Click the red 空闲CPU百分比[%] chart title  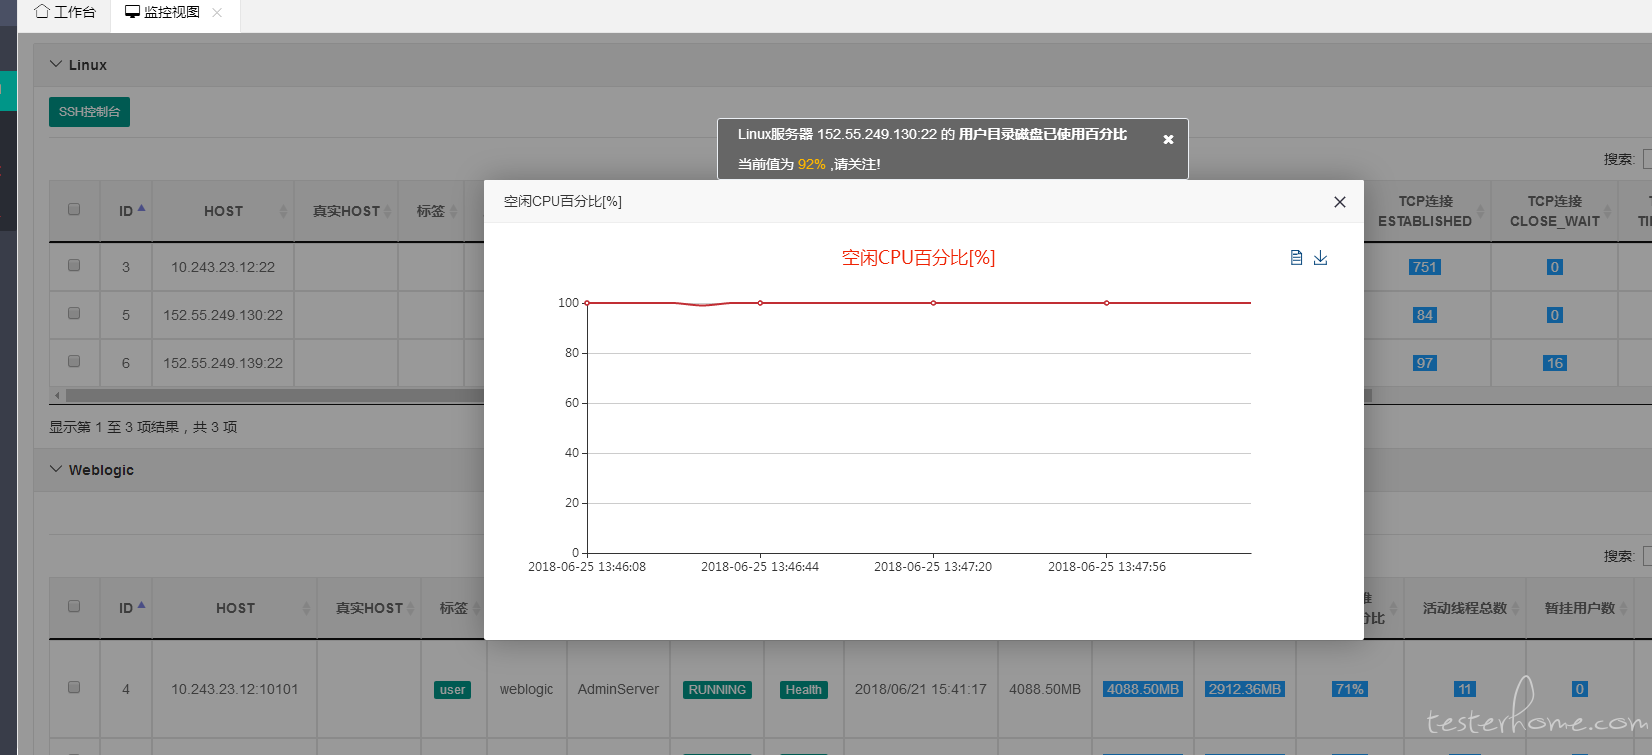click(918, 258)
